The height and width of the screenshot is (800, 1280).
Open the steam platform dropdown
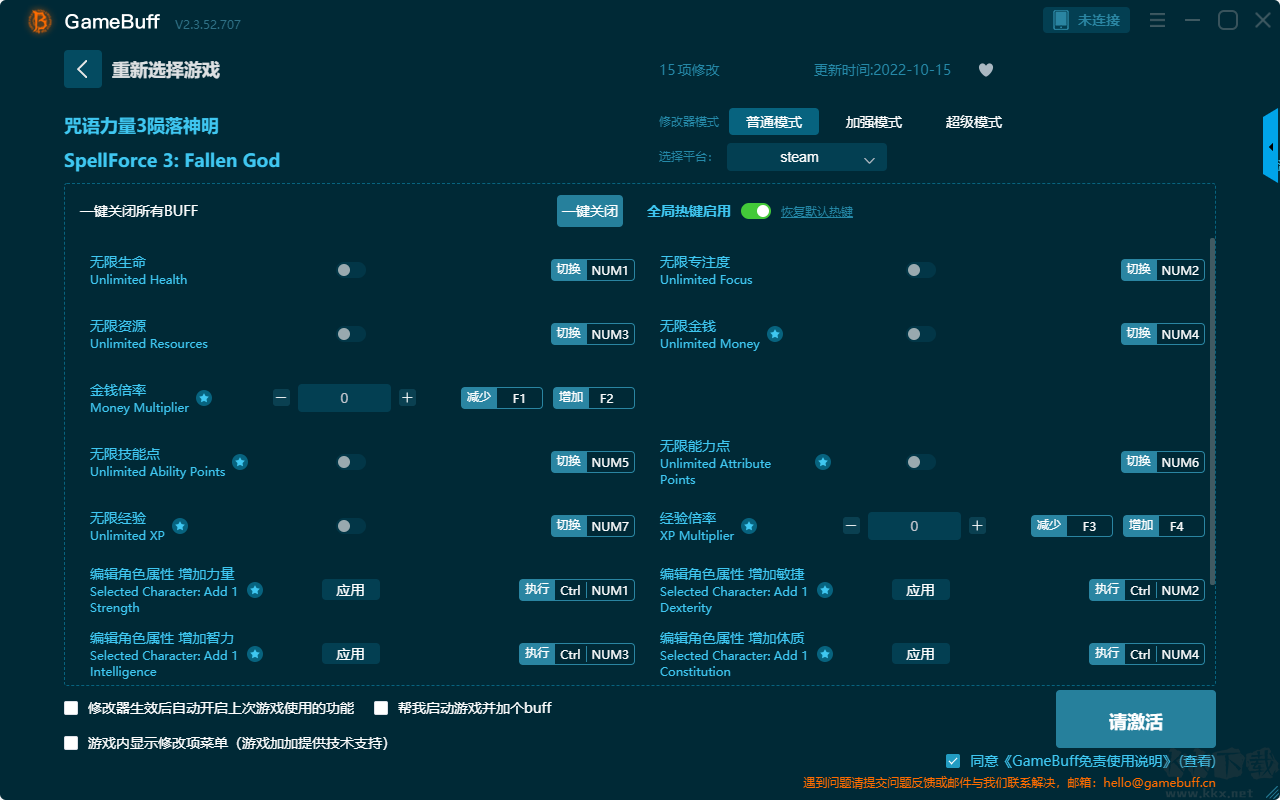tap(807, 157)
